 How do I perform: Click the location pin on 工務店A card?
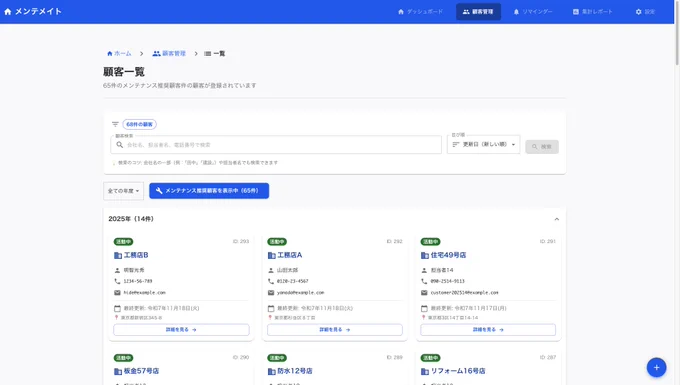point(270,317)
